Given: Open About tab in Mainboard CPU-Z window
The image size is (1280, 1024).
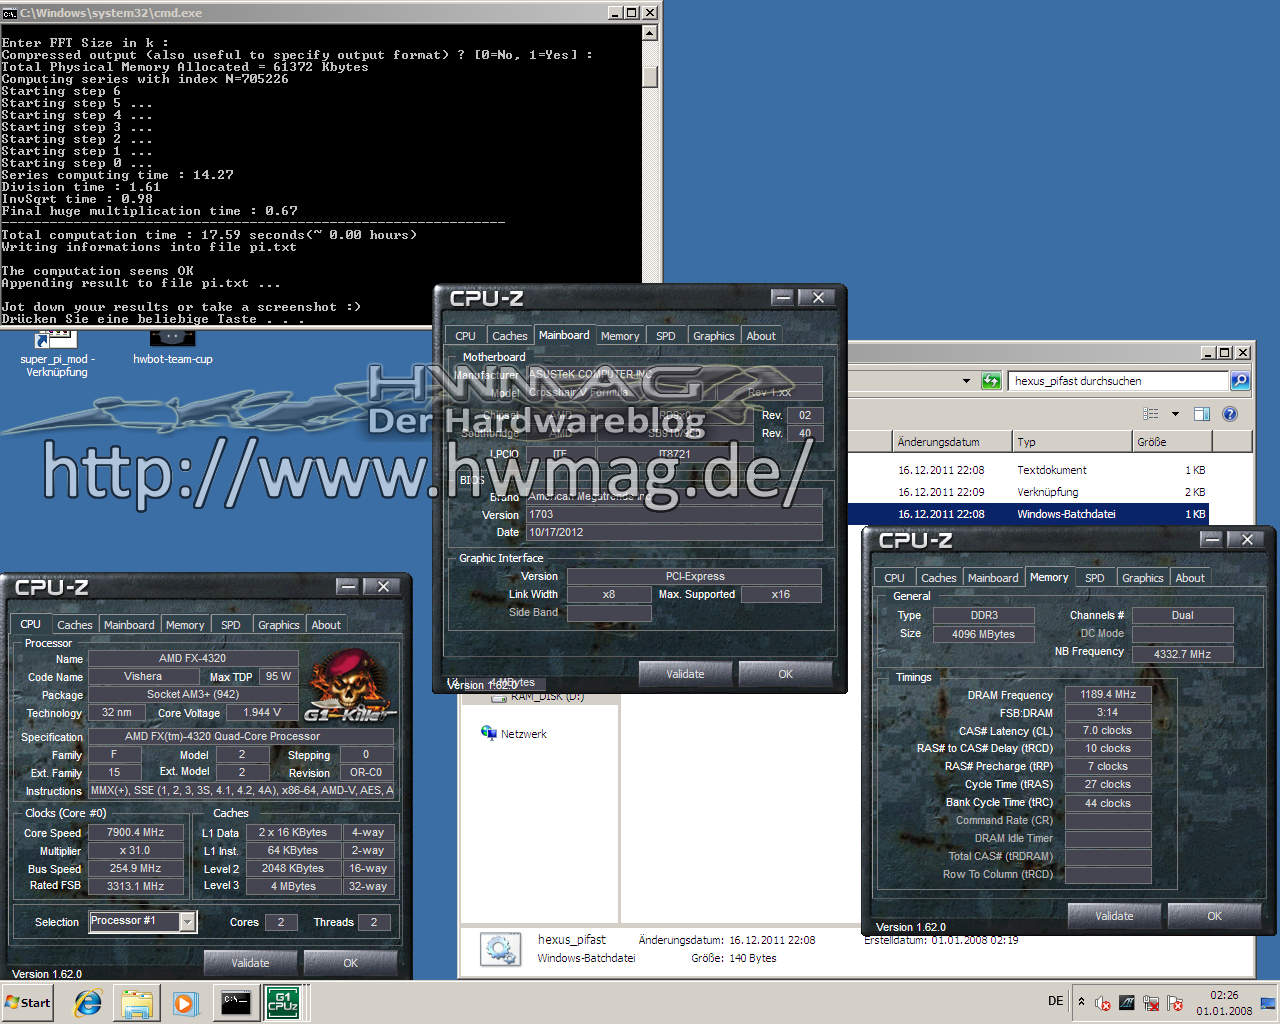Looking at the screenshot, I should tap(761, 336).
